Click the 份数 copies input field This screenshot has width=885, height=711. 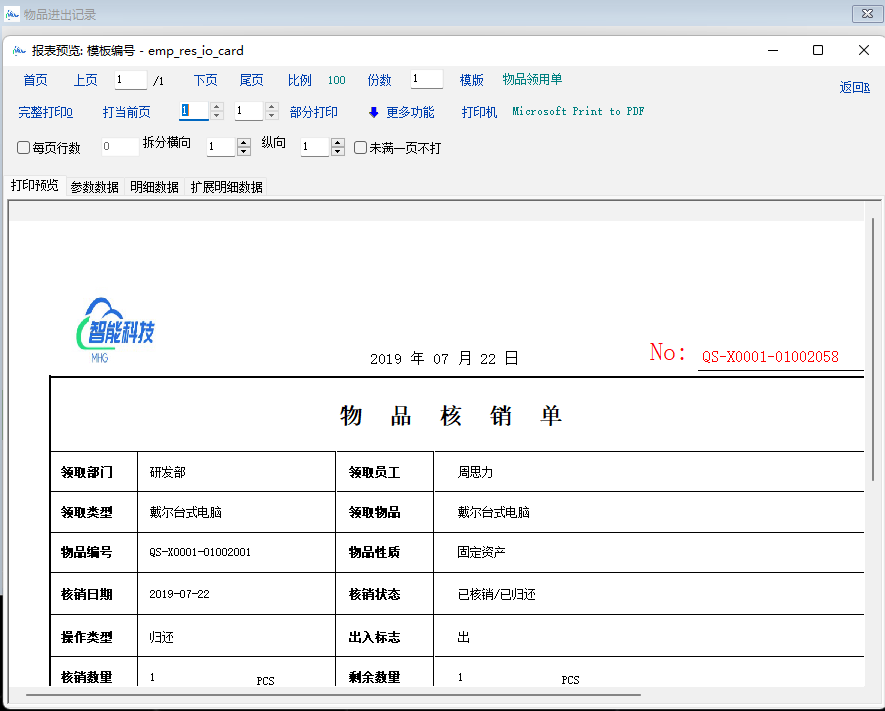point(426,80)
